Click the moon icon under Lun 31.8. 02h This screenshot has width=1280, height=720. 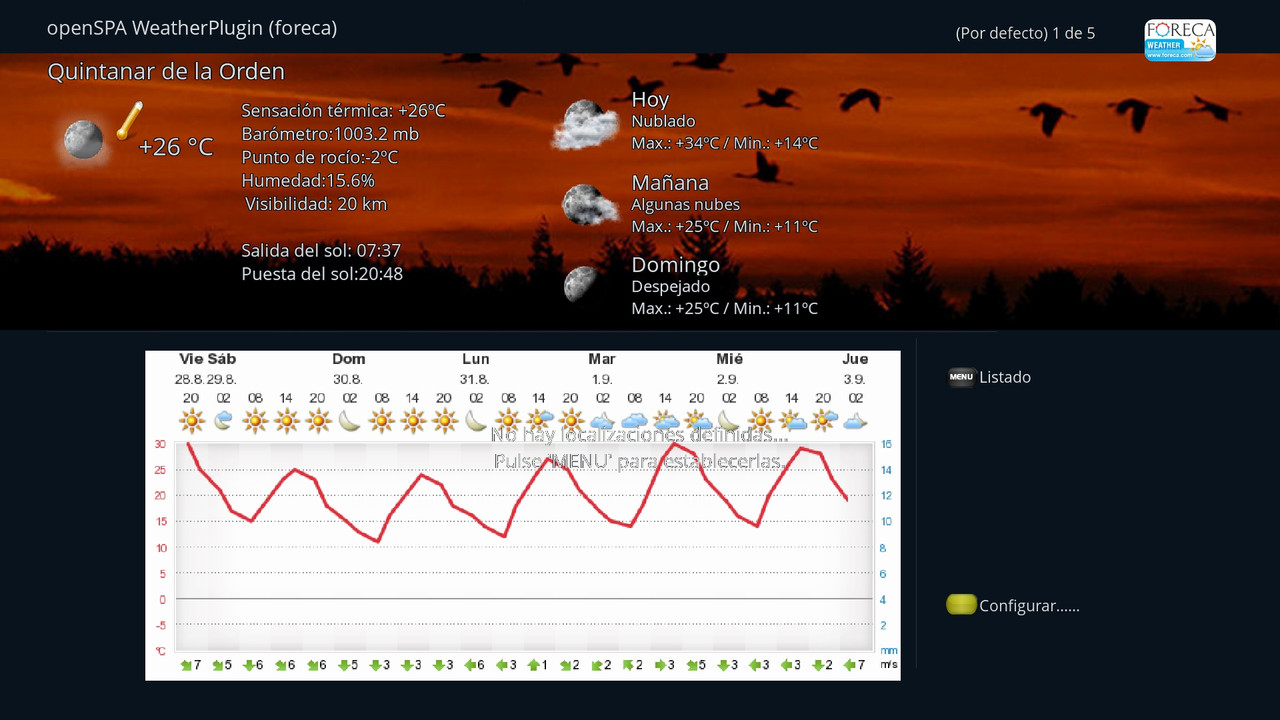point(476,421)
